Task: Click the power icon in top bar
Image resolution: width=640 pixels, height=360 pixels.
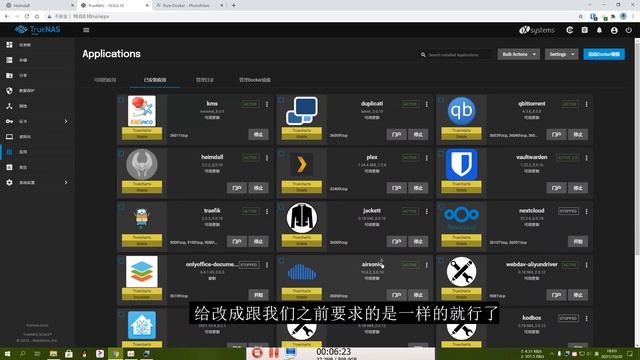Action: coord(629,30)
